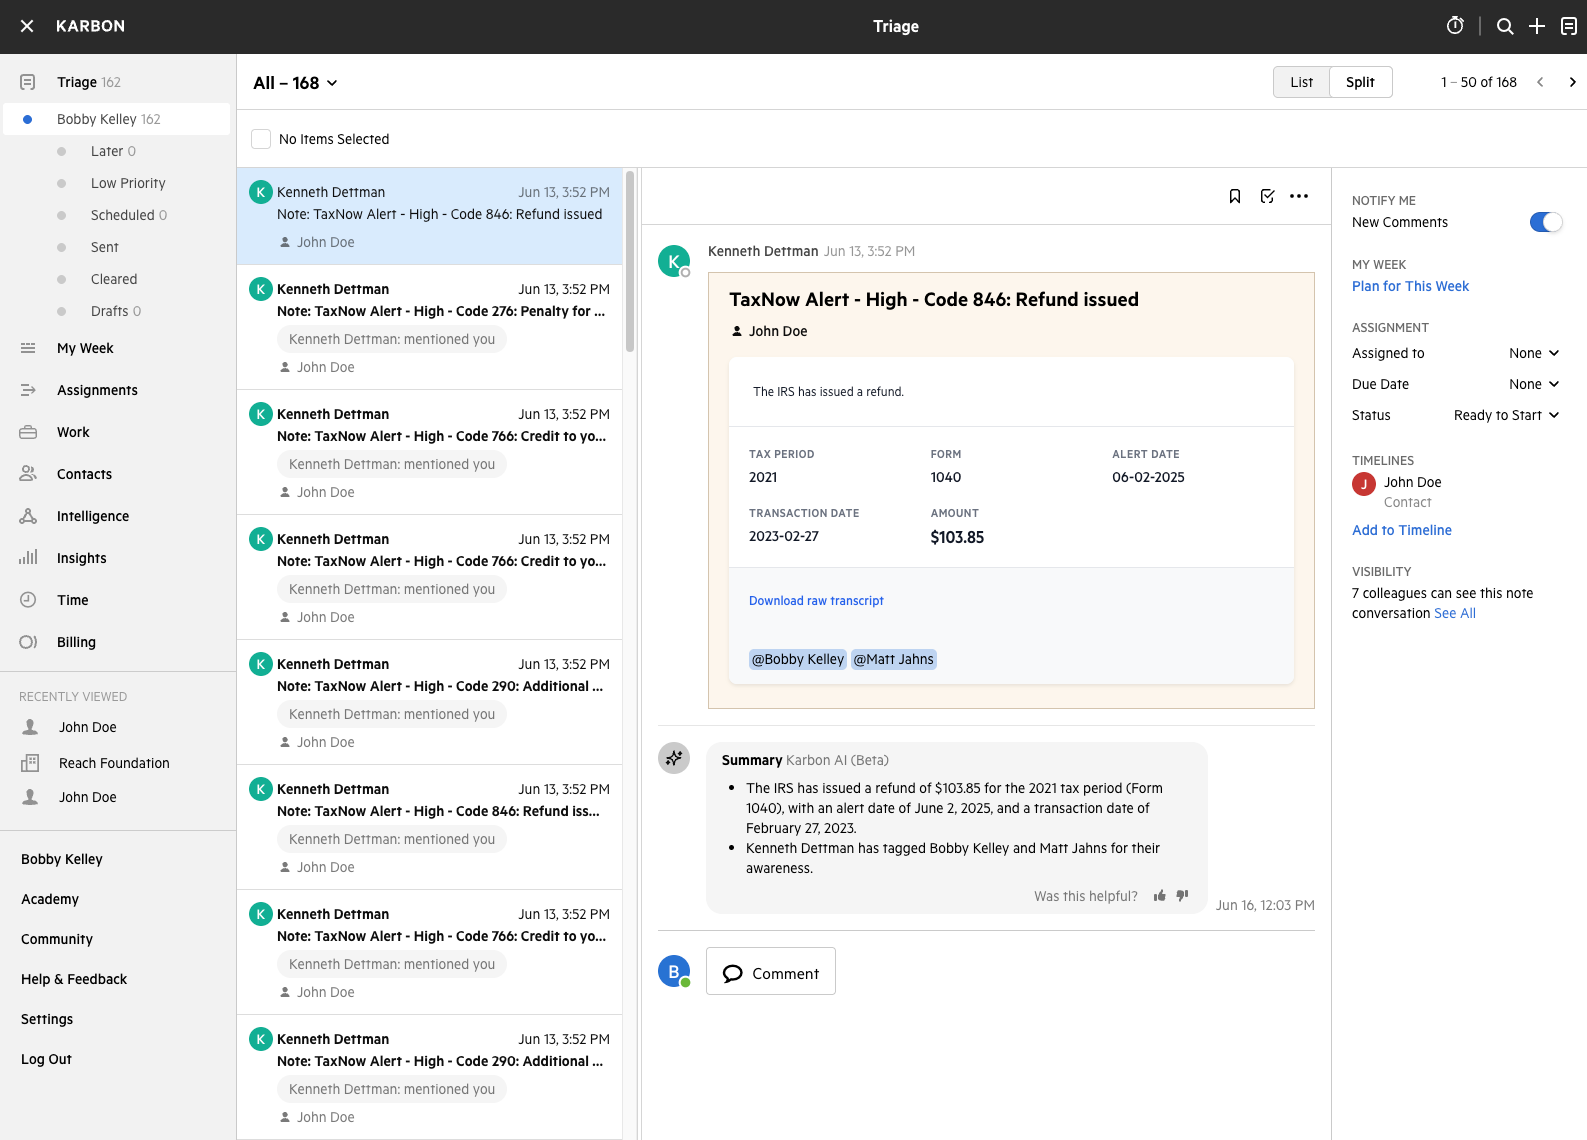Image resolution: width=1587 pixels, height=1140 pixels.
Task: Open the timer stopwatch icon
Action: [x=1455, y=26]
